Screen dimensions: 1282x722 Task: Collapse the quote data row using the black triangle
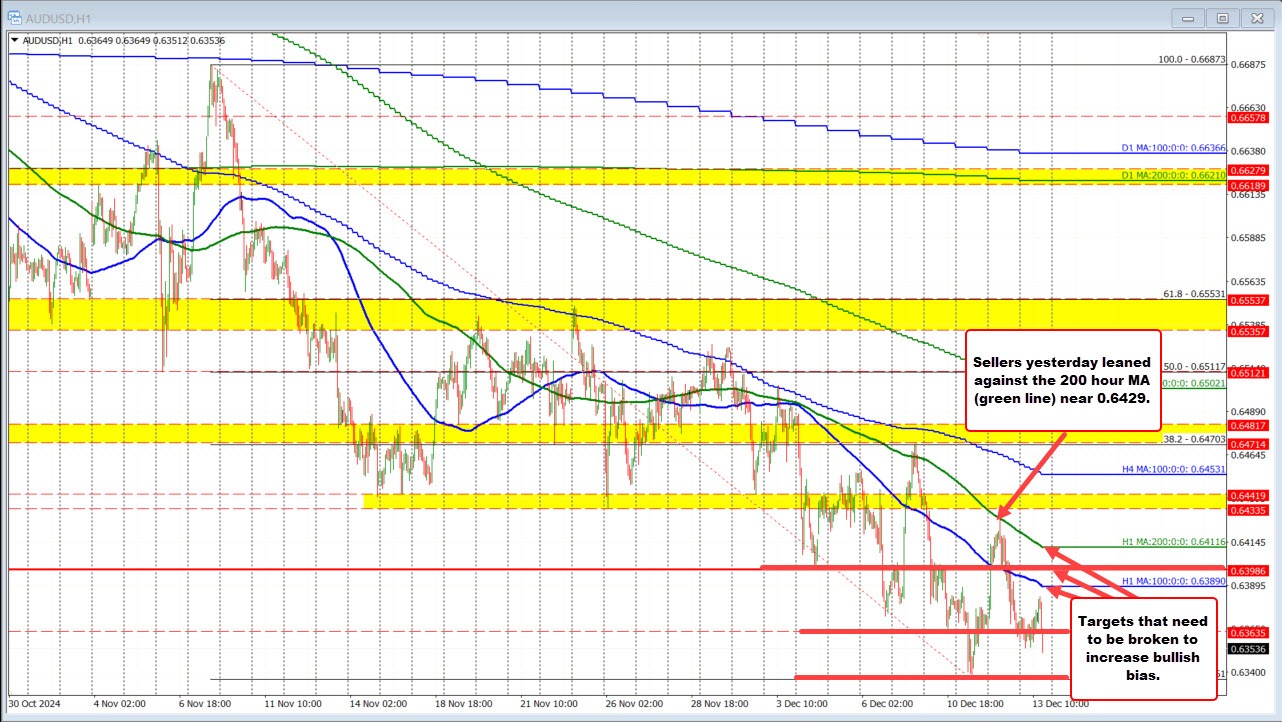point(14,41)
